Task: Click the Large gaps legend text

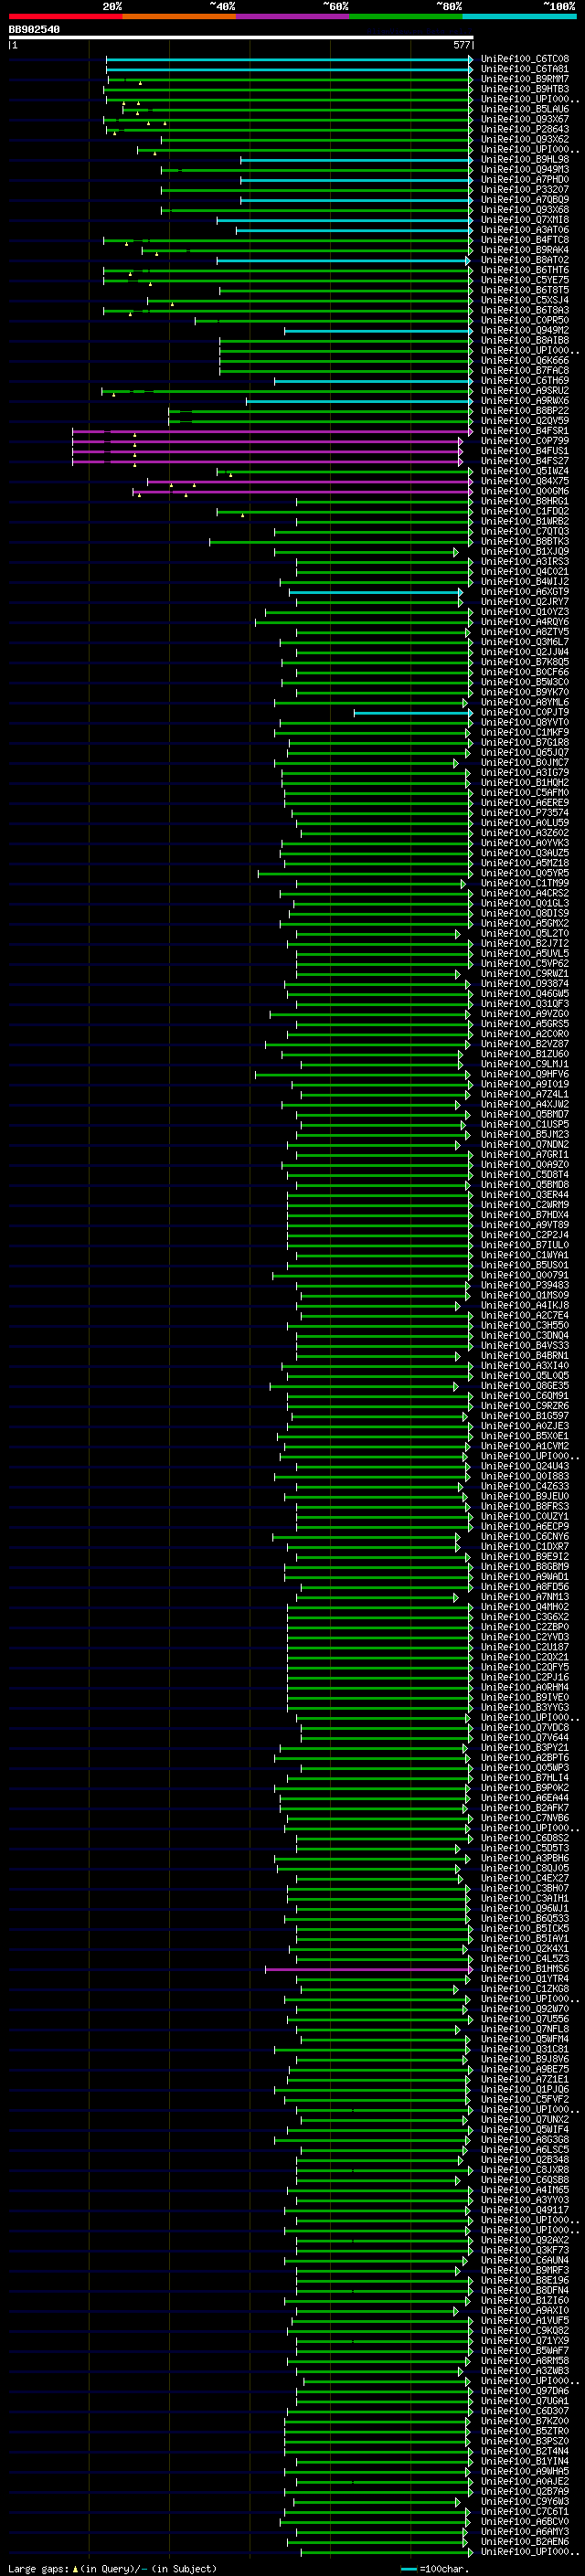Action: 112,2569
